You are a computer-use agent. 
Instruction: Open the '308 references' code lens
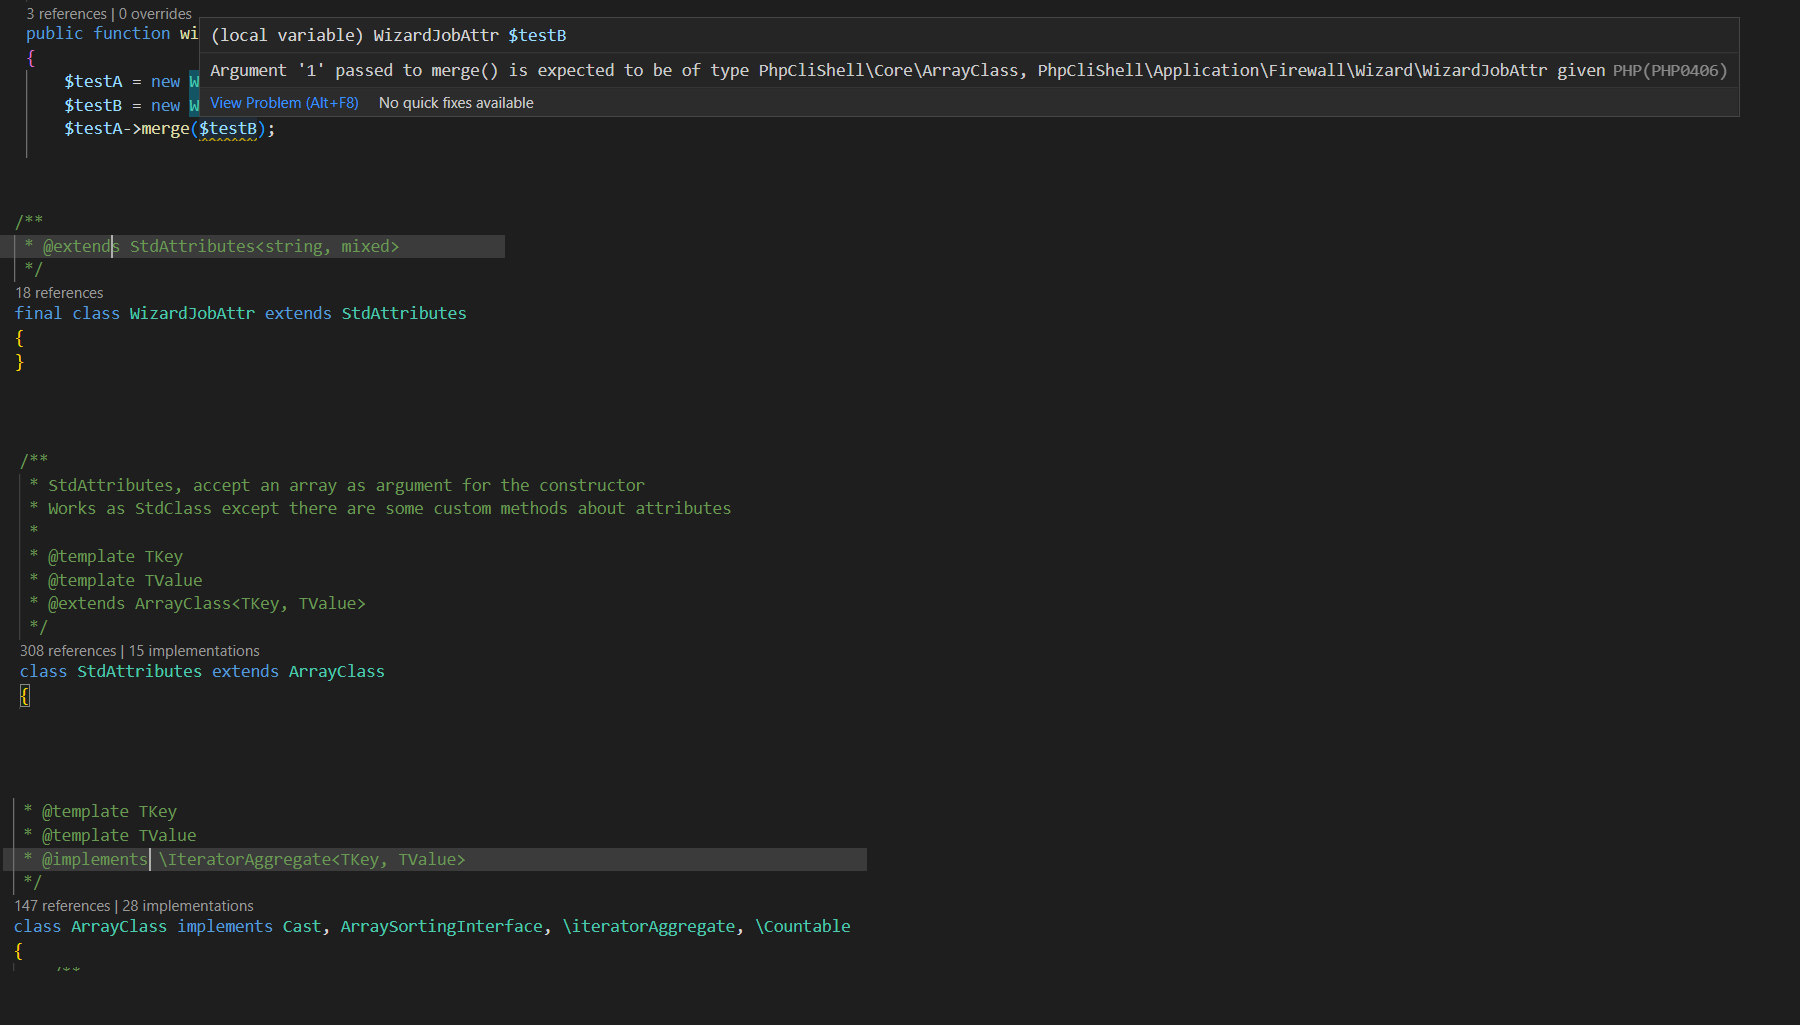68,651
